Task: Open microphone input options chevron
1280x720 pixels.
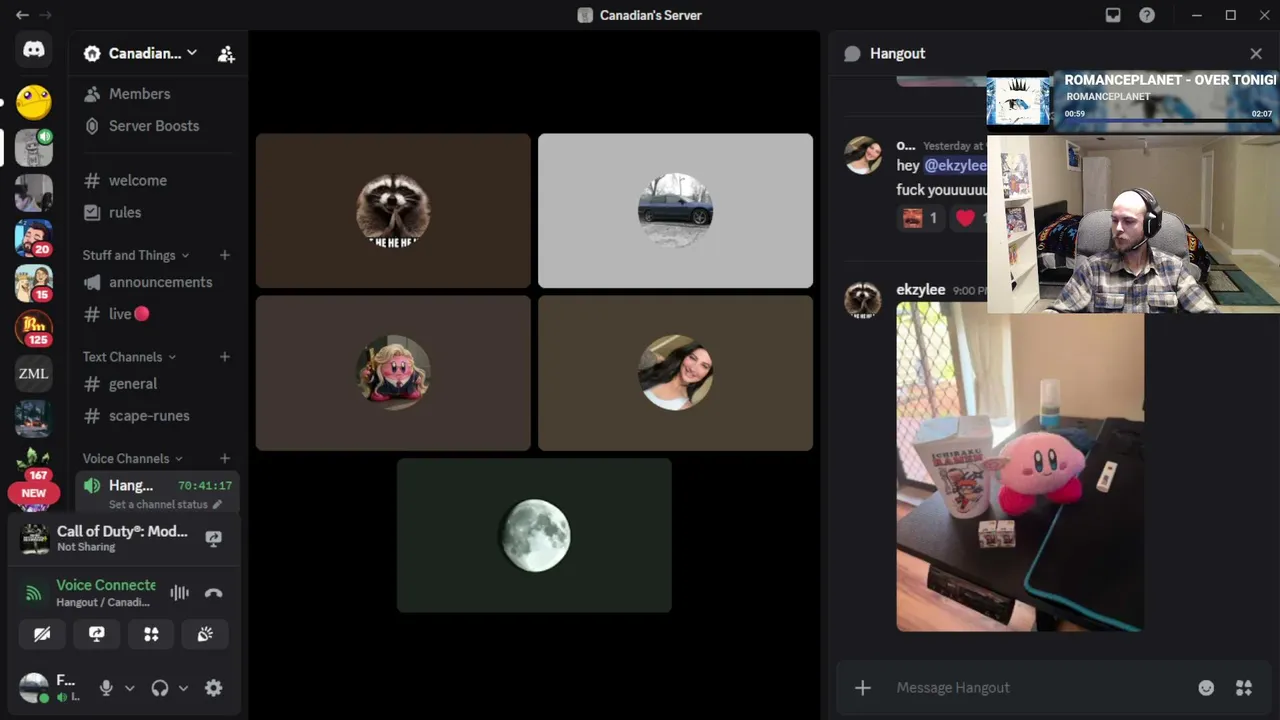Action: [x=129, y=688]
